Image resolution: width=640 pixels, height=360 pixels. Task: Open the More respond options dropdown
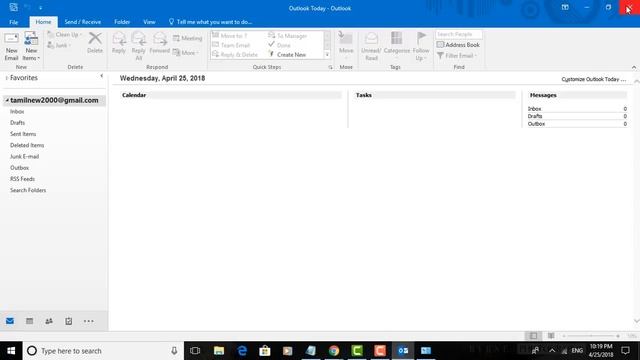186,53
